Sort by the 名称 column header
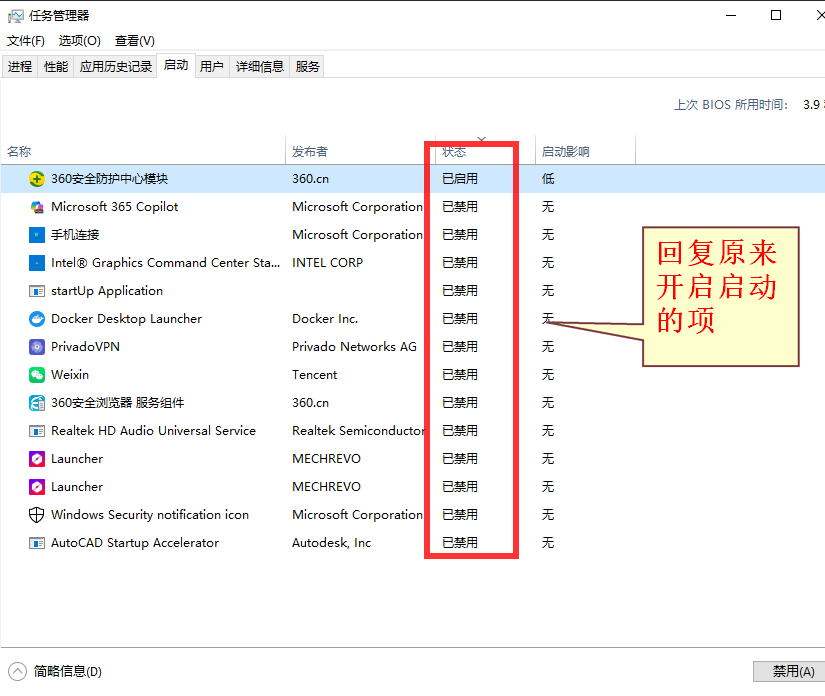825x696 pixels. tap(143, 152)
